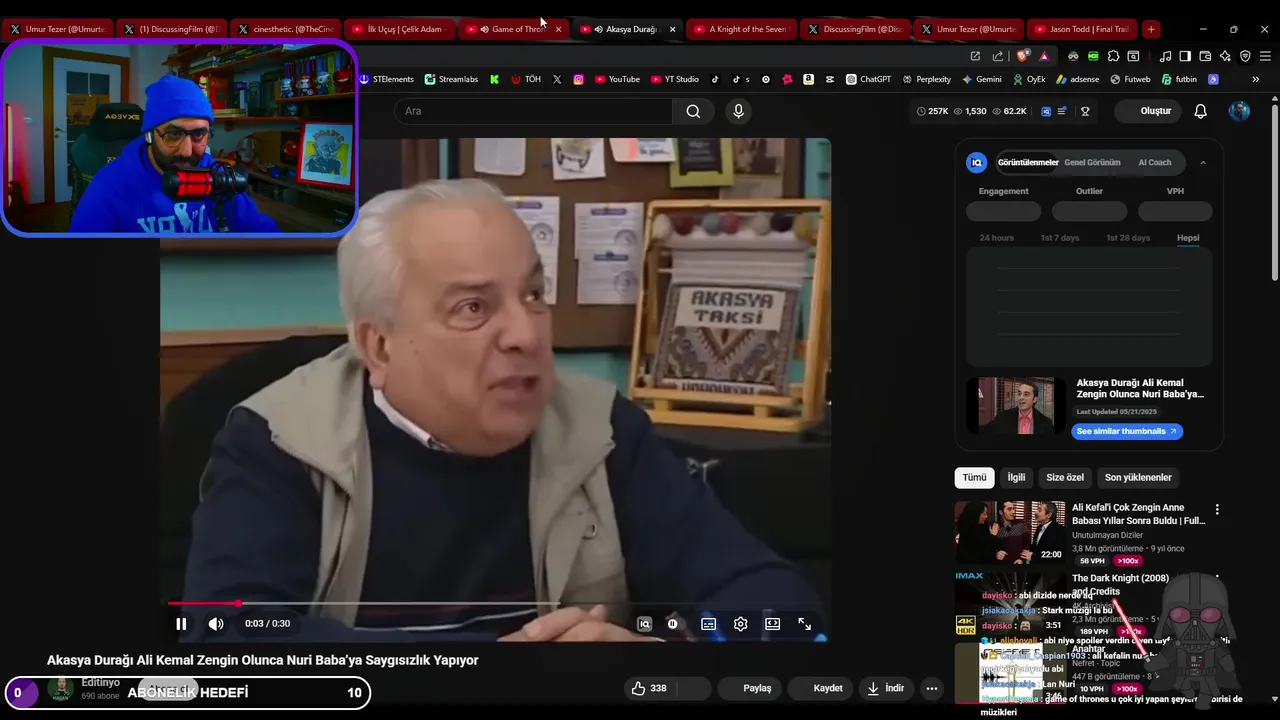
Task: Switch to A Knight of the Seven tab
Action: 742,29
